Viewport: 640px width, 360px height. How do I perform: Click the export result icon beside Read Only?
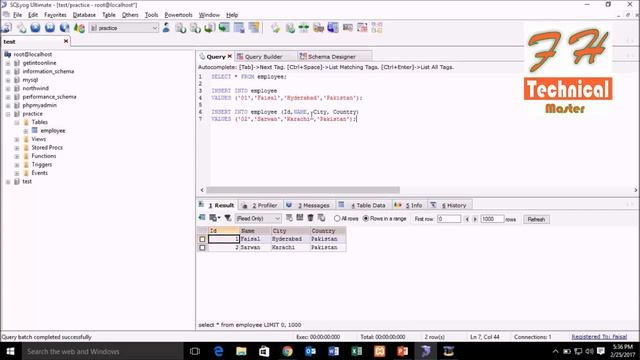coord(215,218)
